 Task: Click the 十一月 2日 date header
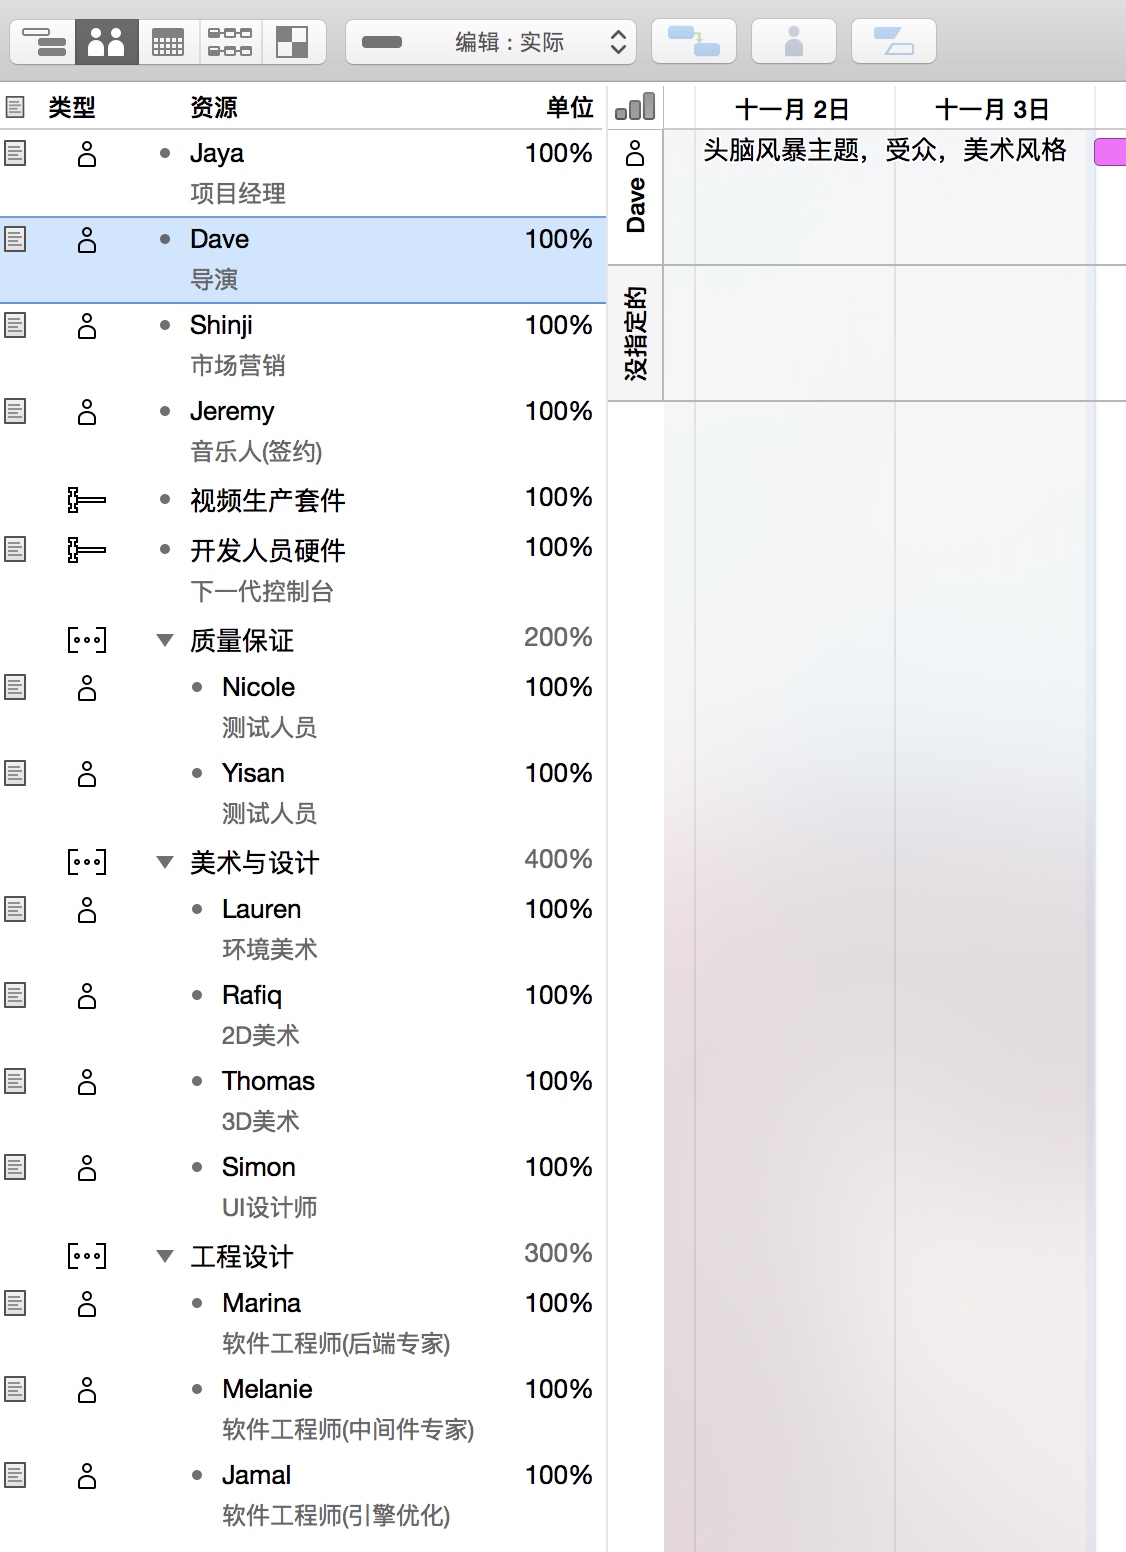coord(792,109)
